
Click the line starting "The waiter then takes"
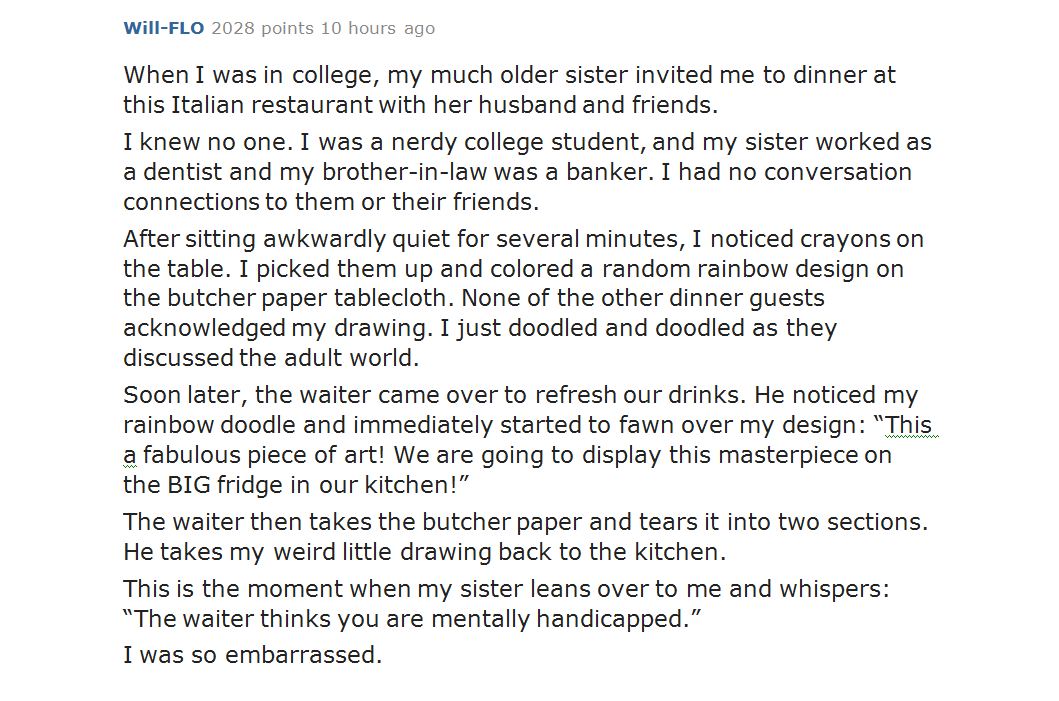(x=525, y=522)
